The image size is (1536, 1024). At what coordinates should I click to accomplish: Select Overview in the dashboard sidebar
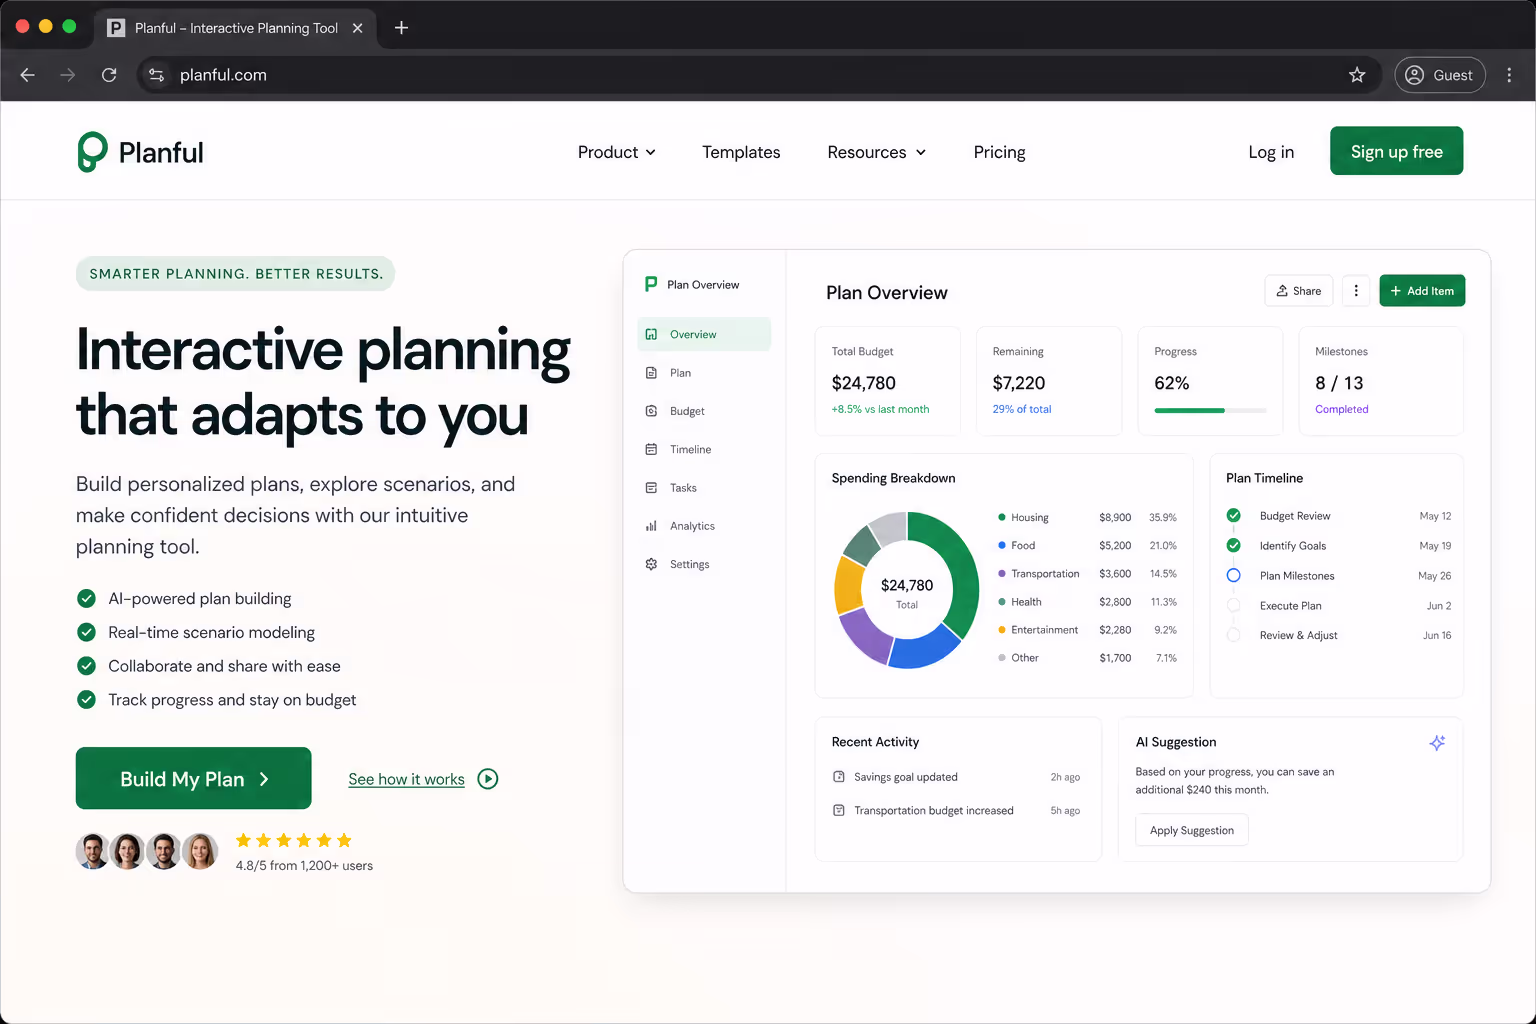704,335
